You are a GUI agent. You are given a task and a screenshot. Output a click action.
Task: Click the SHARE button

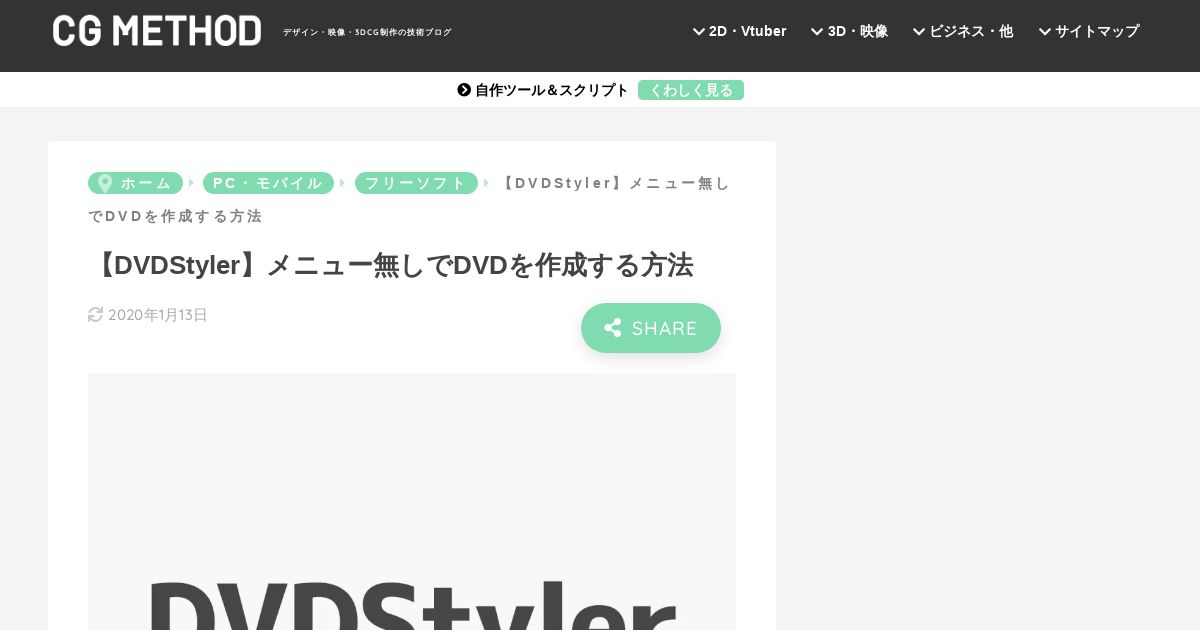click(651, 328)
